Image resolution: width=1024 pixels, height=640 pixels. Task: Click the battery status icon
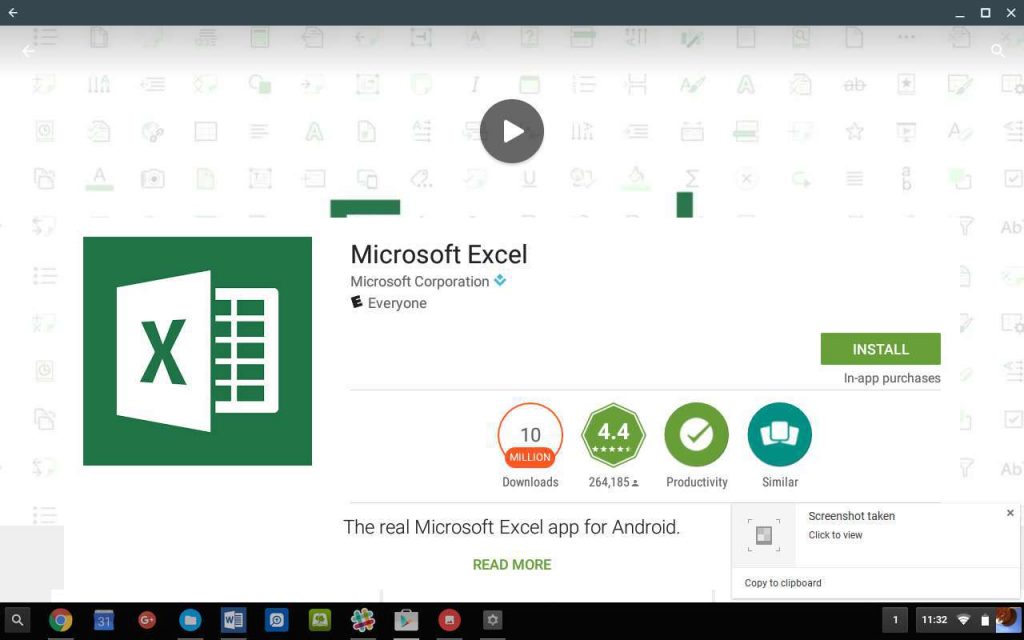[x=985, y=620]
